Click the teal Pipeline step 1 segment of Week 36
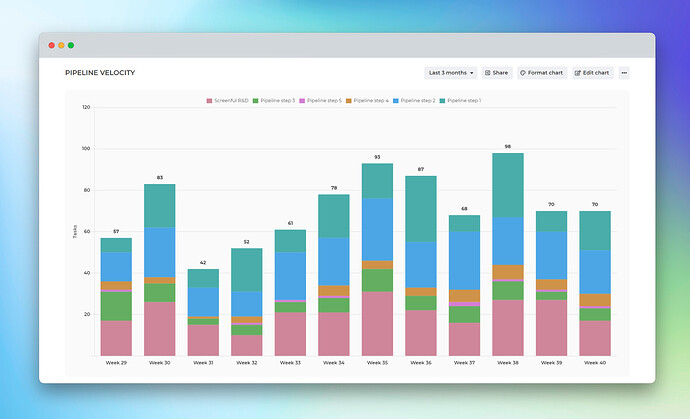 pyautogui.click(x=421, y=209)
